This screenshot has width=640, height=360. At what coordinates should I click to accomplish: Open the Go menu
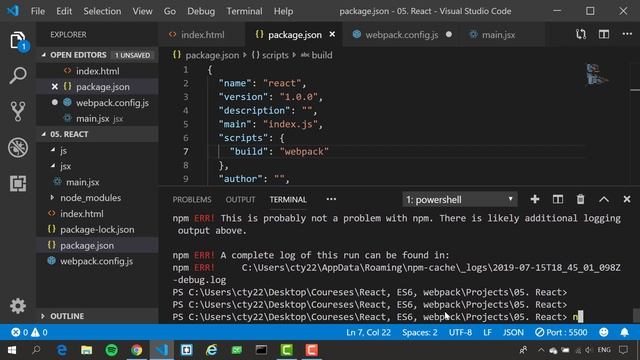(x=170, y=11)
